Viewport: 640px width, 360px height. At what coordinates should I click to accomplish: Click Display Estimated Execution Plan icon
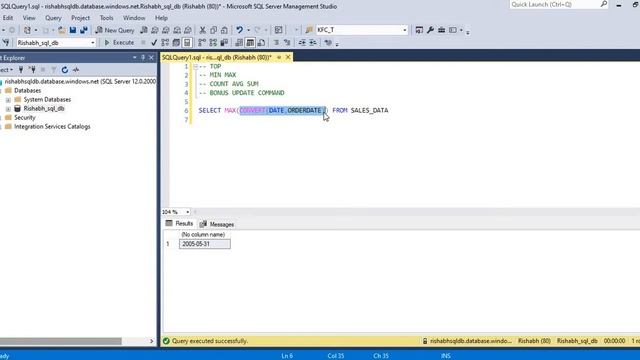pyautogui.click(x=165, y=42)
